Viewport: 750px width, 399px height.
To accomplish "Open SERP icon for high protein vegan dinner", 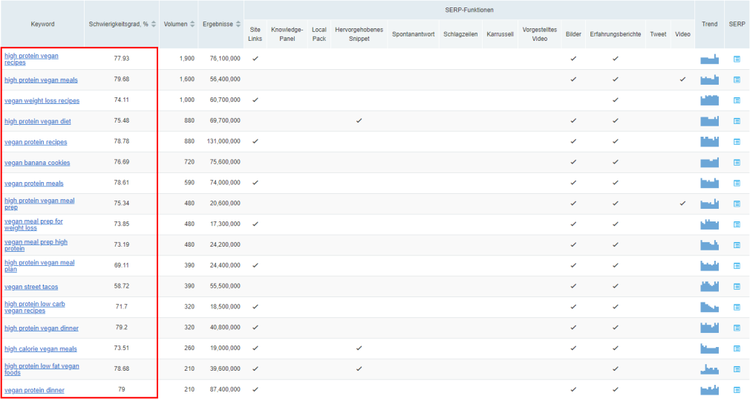I will [737, 328].
